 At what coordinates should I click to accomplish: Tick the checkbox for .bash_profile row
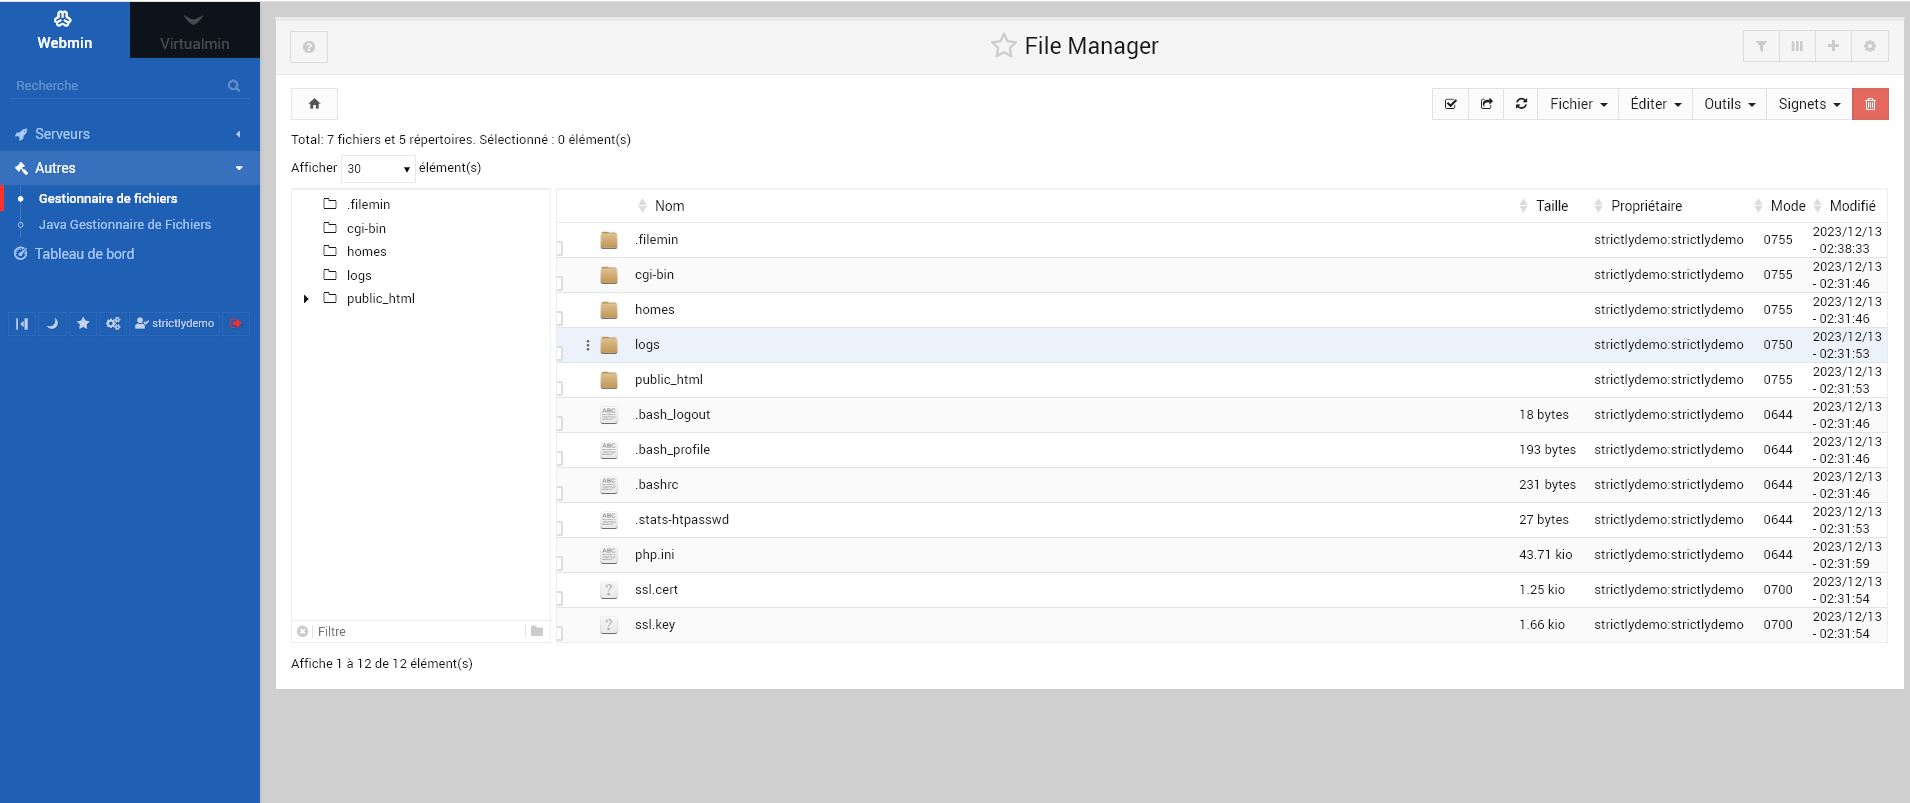560,457
